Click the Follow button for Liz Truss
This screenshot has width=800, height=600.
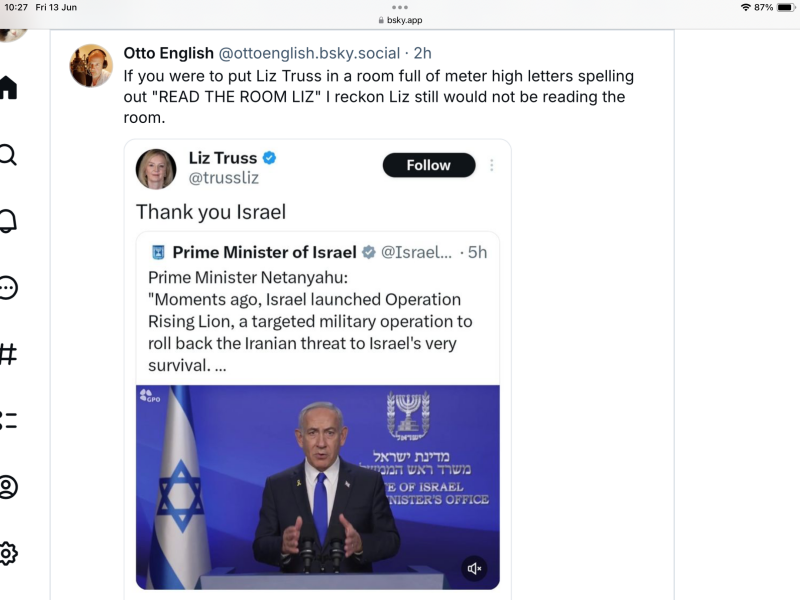pos(428,165)
